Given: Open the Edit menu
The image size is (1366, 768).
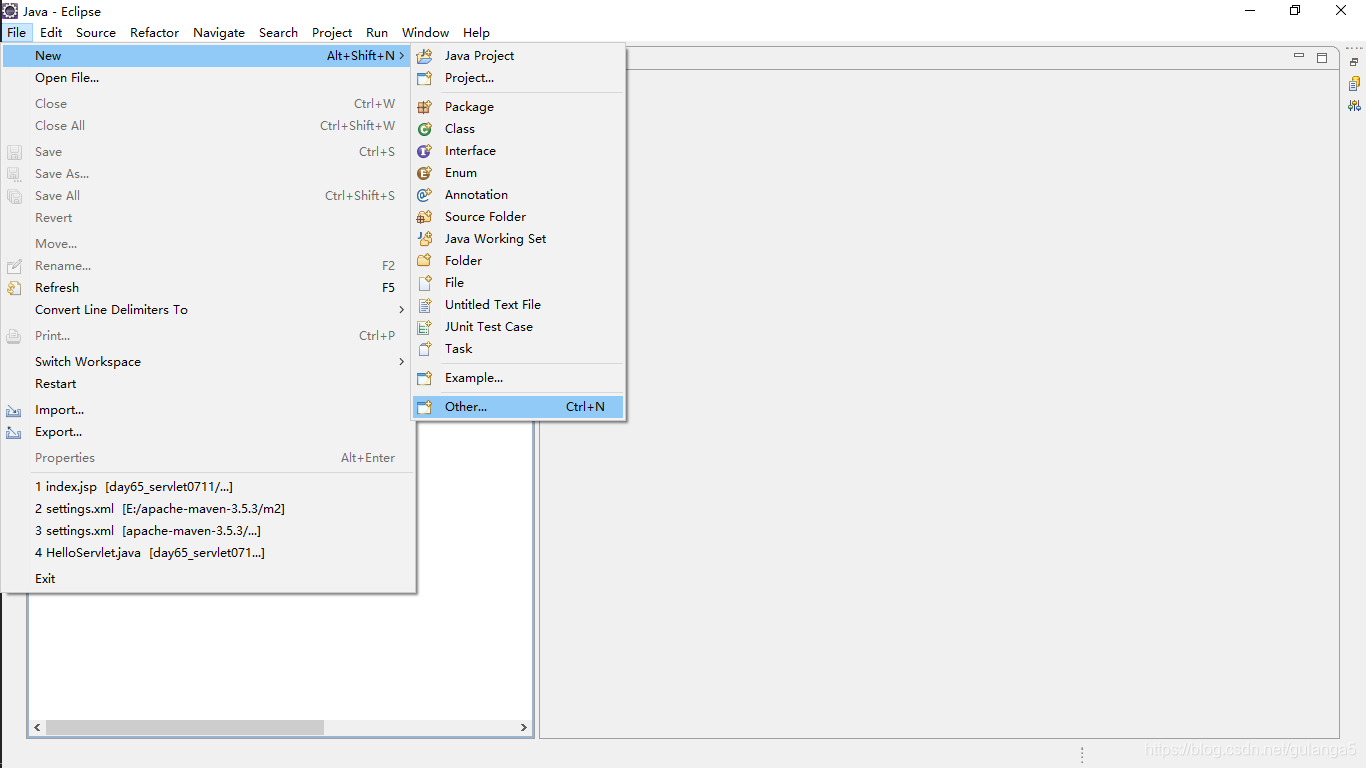Looking at the screenshot, I should 51,32.
